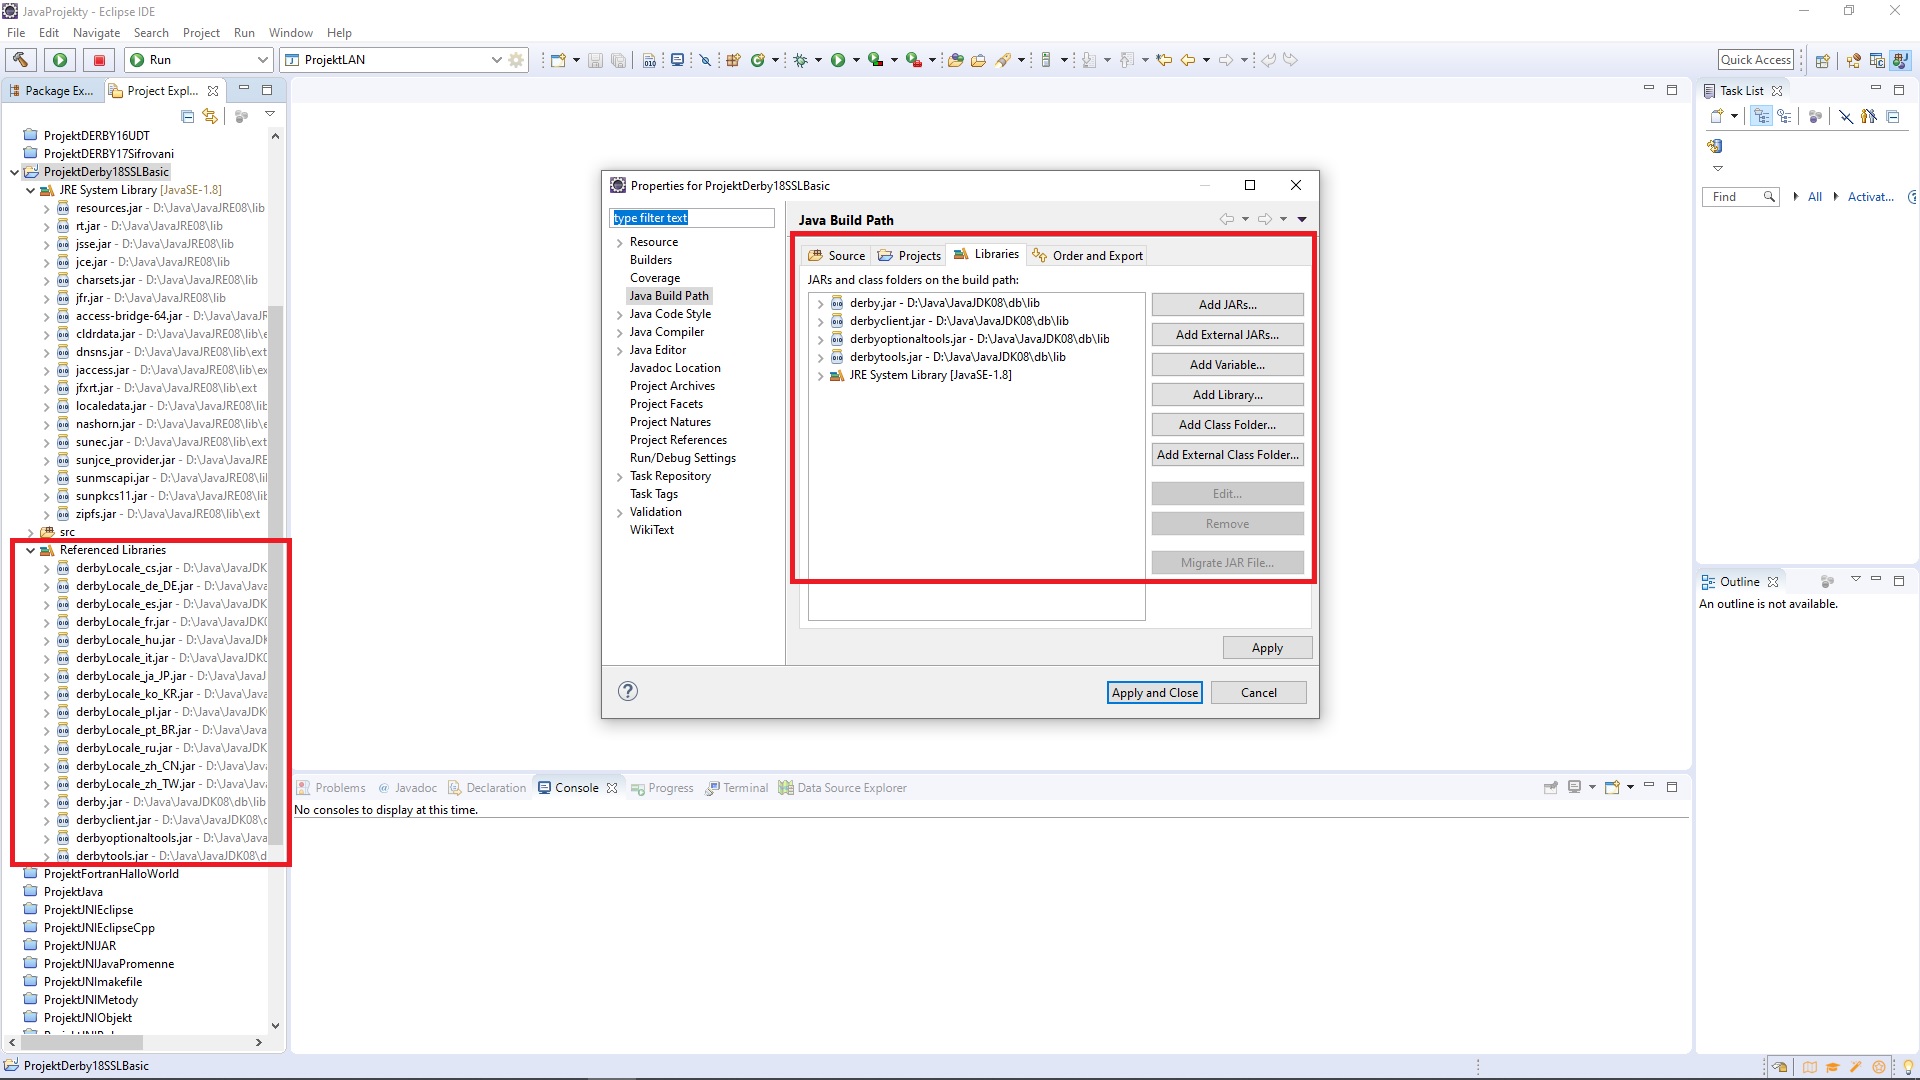The width and height of the screenshot is (1920, 1080).
Task: Click properties dialog help question icon
Action: [628, 691]
